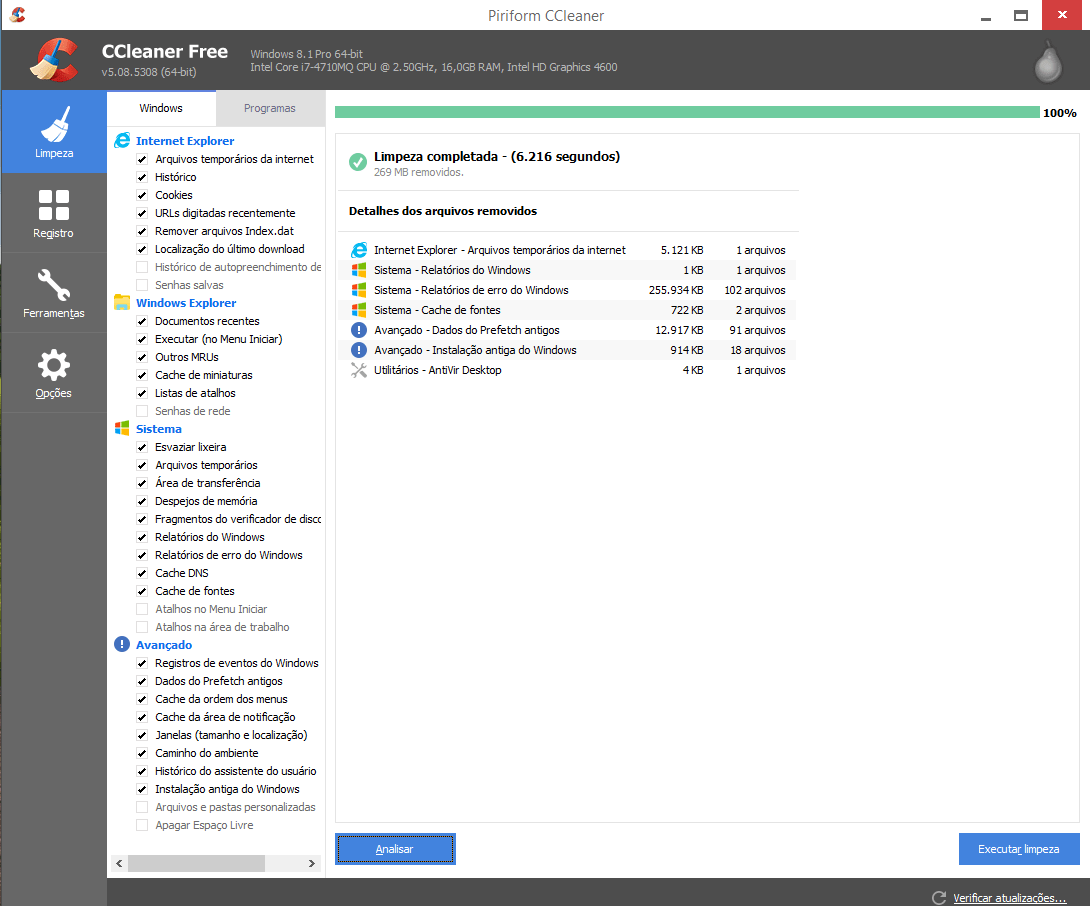The width and height of the screenshot is (1090, 906).
Task: Click the refresh icon near Verificar atualizações
Action: (x=937, y=897)
